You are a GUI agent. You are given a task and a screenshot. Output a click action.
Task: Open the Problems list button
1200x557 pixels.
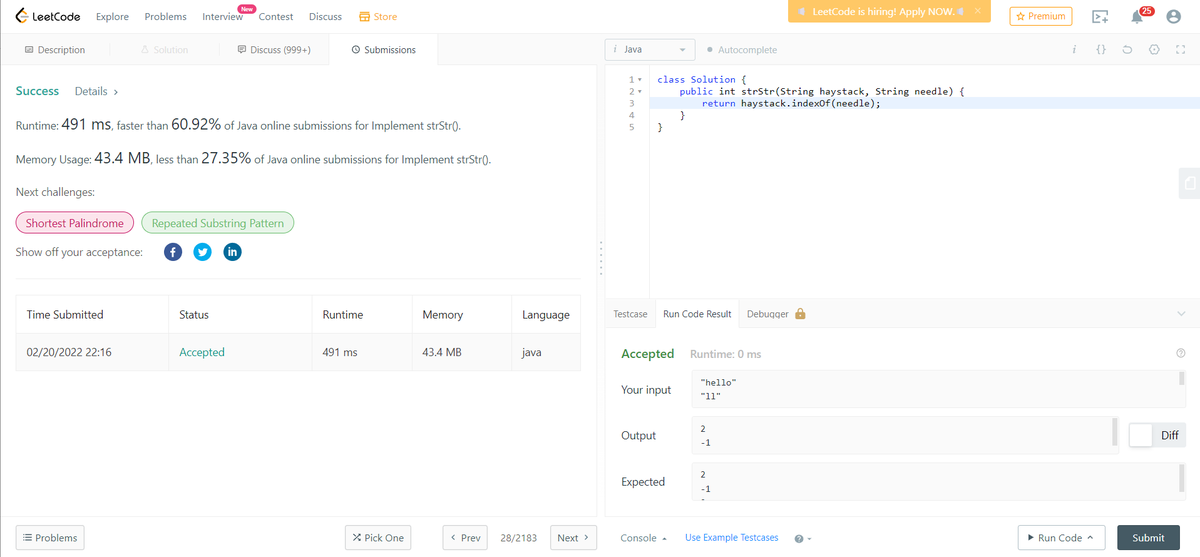(x=50, y=537)
